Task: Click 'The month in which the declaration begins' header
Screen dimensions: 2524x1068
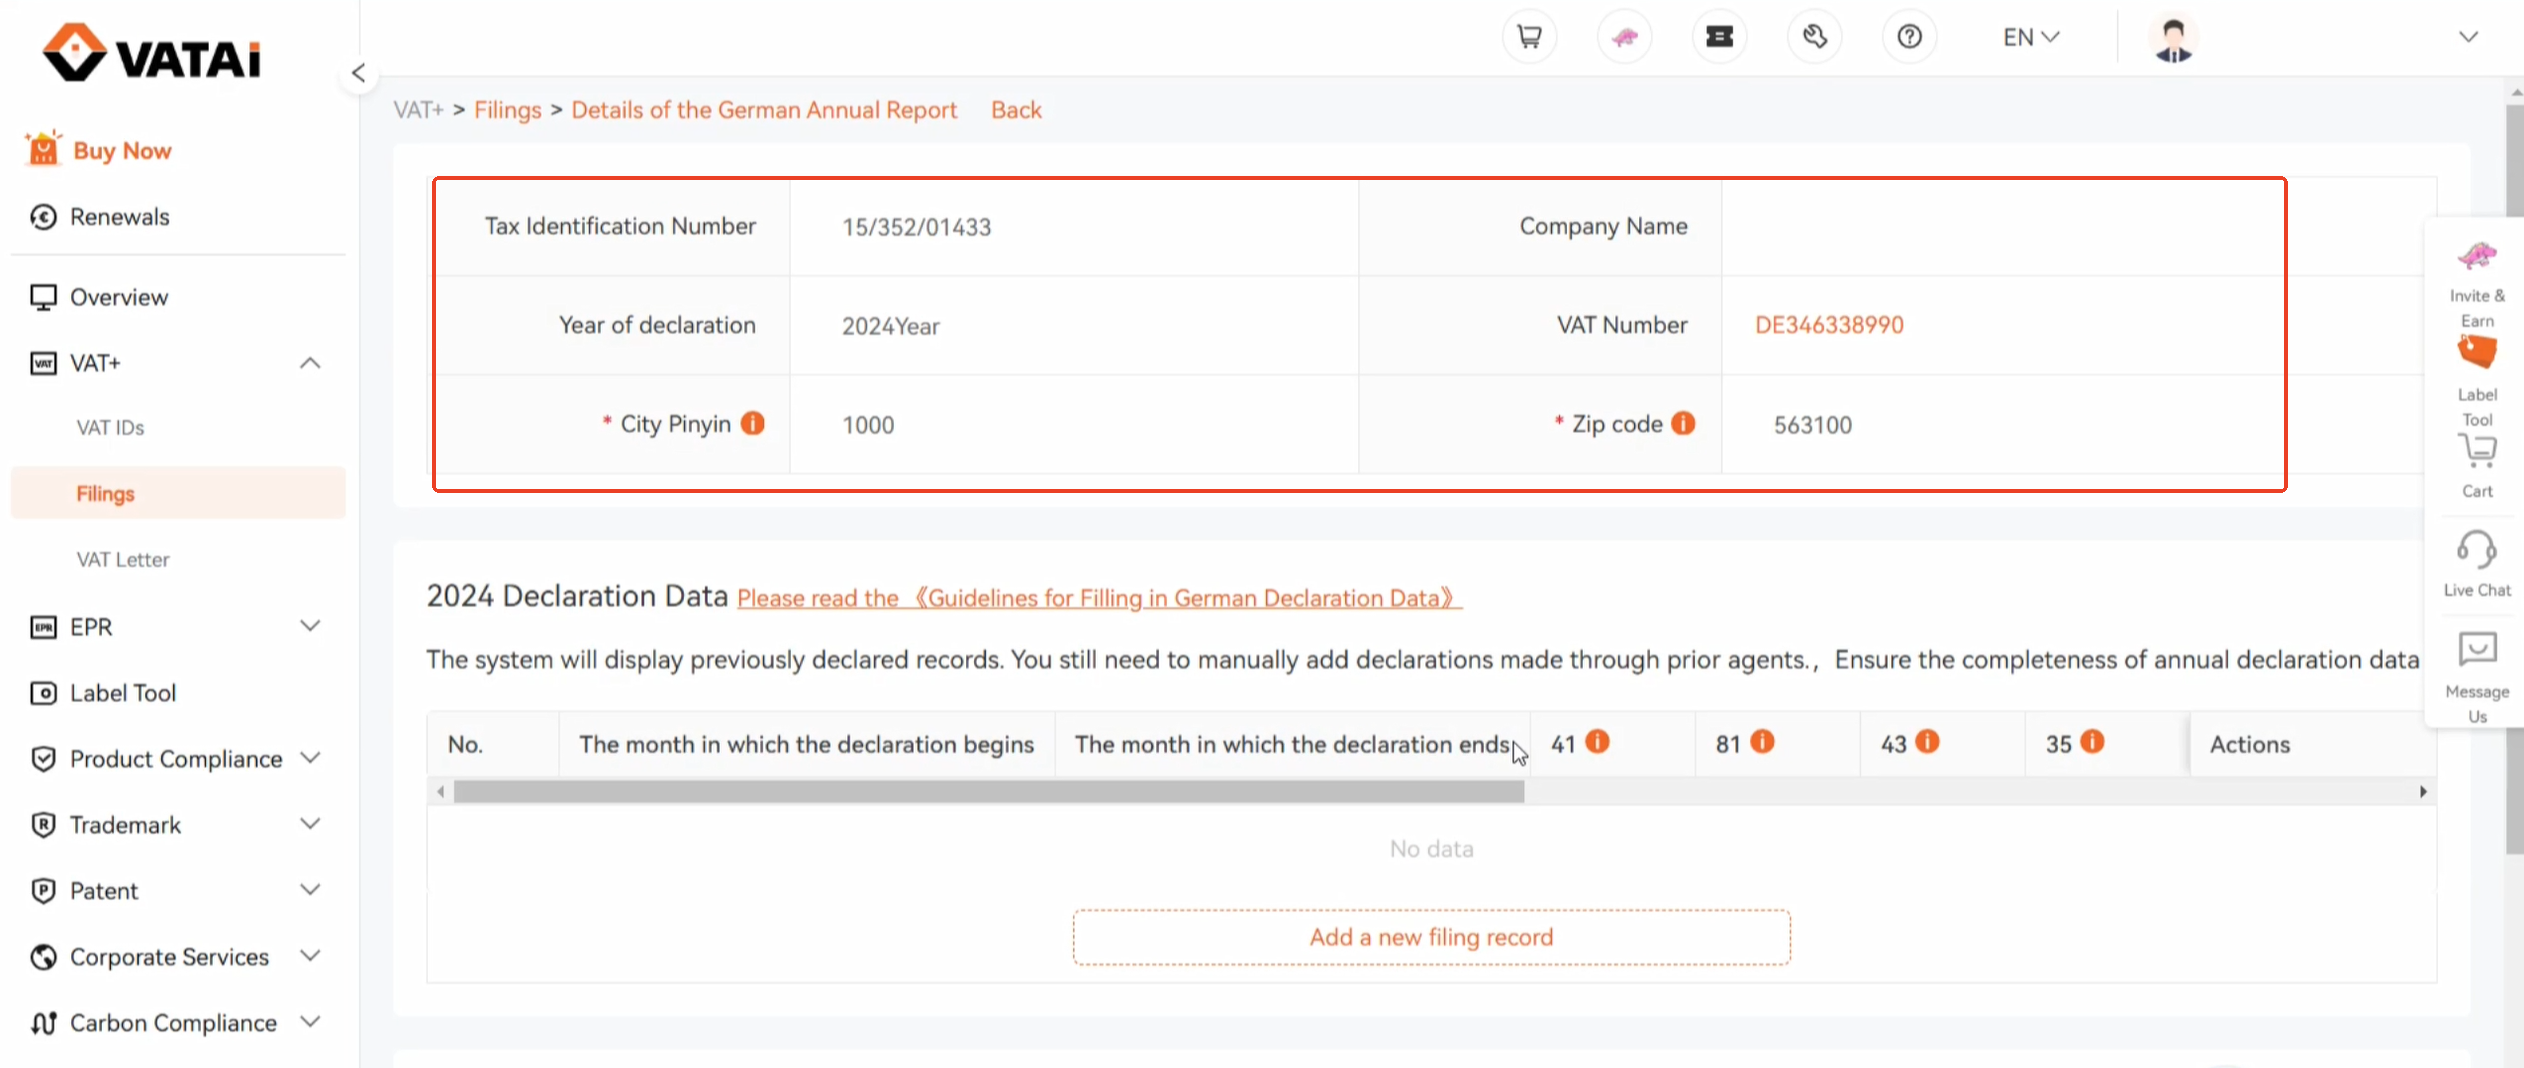Action: 806,744
